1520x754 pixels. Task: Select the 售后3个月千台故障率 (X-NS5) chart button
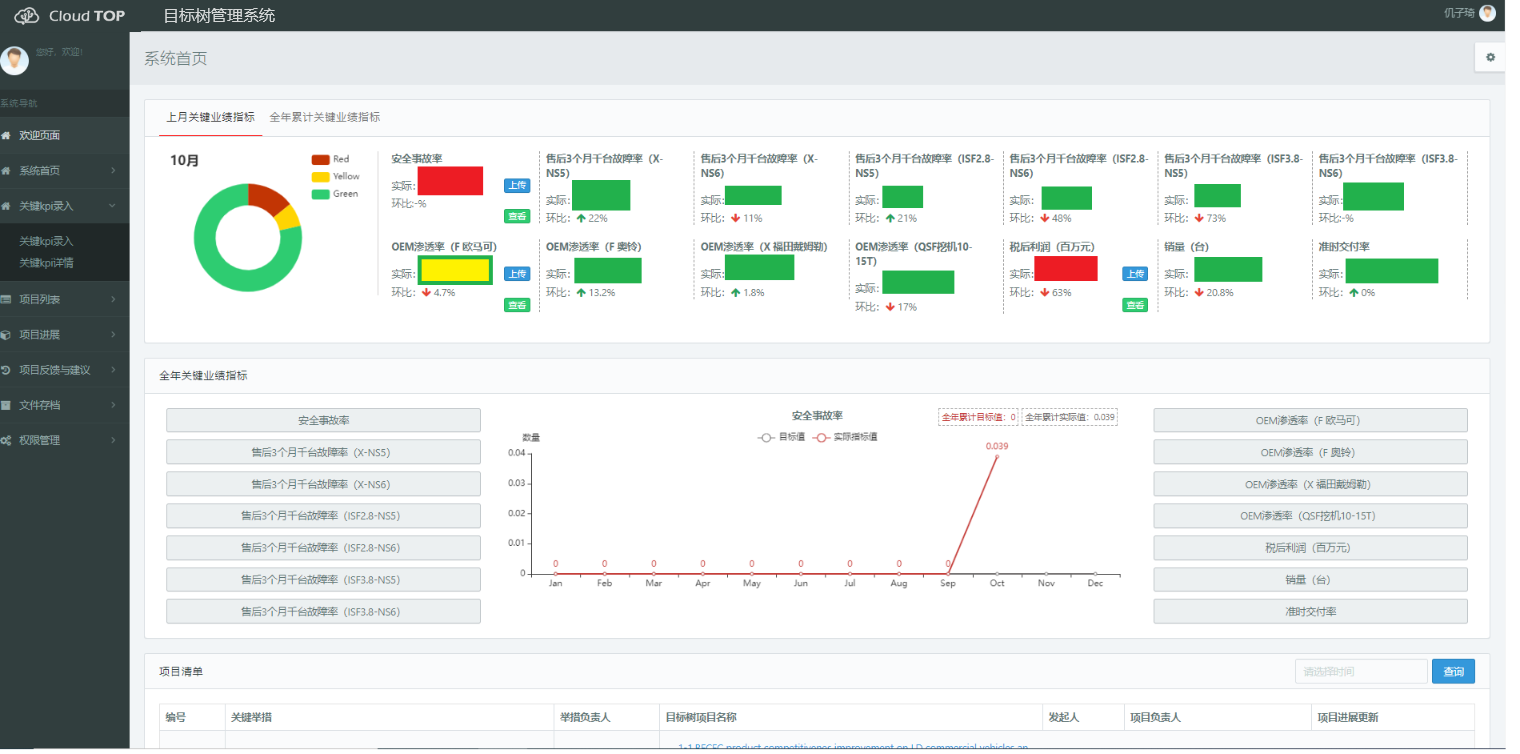(x=323, y=452)
